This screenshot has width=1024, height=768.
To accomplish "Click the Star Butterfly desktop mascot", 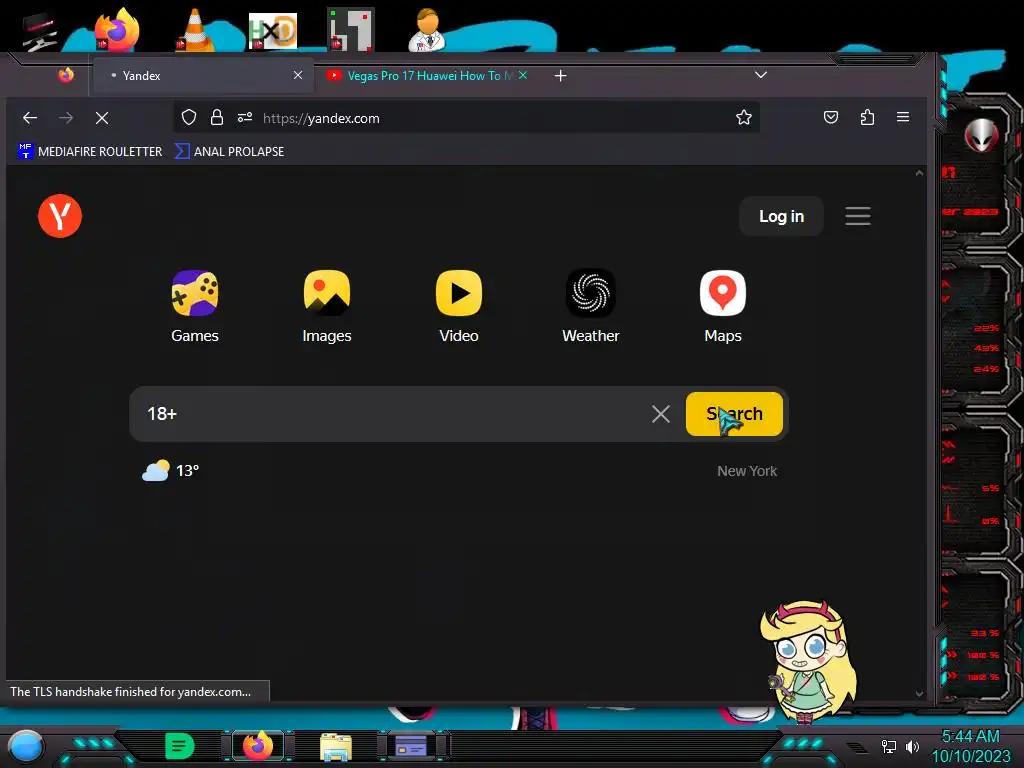I will [x=808, y=661].
